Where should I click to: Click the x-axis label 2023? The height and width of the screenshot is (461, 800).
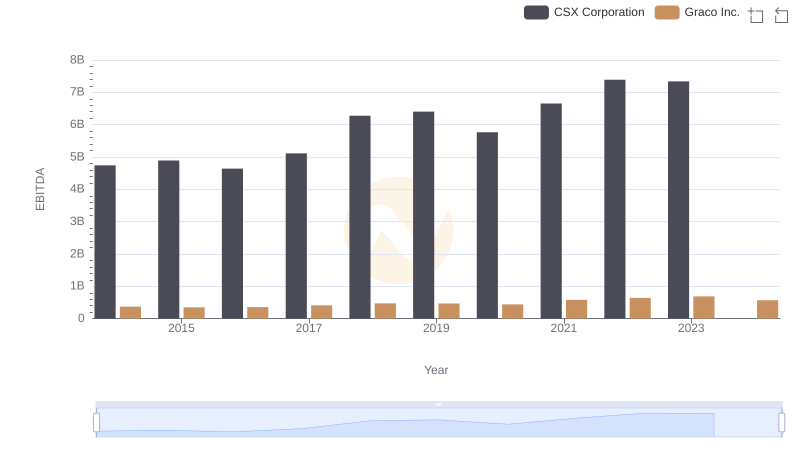click(x=691, y=328)
